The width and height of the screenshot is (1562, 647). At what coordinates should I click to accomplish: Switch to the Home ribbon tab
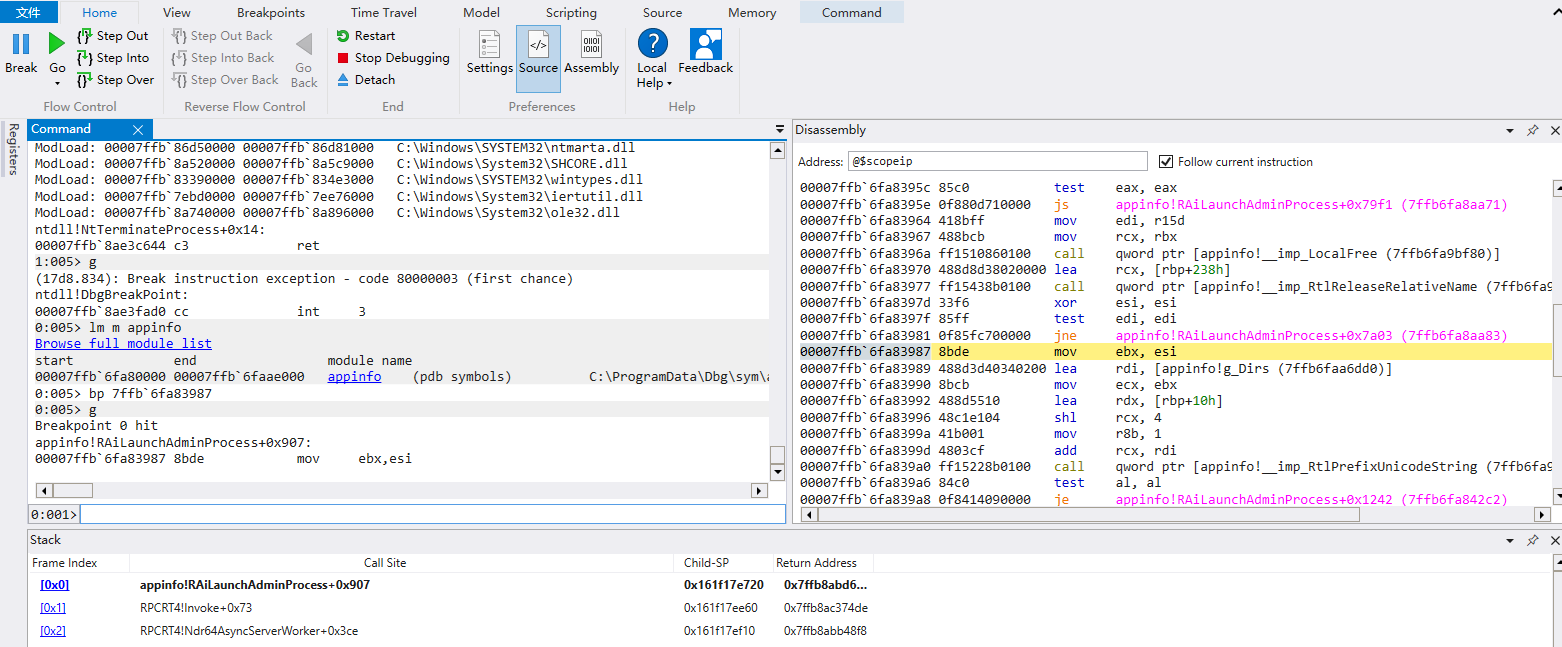[99, 13]
